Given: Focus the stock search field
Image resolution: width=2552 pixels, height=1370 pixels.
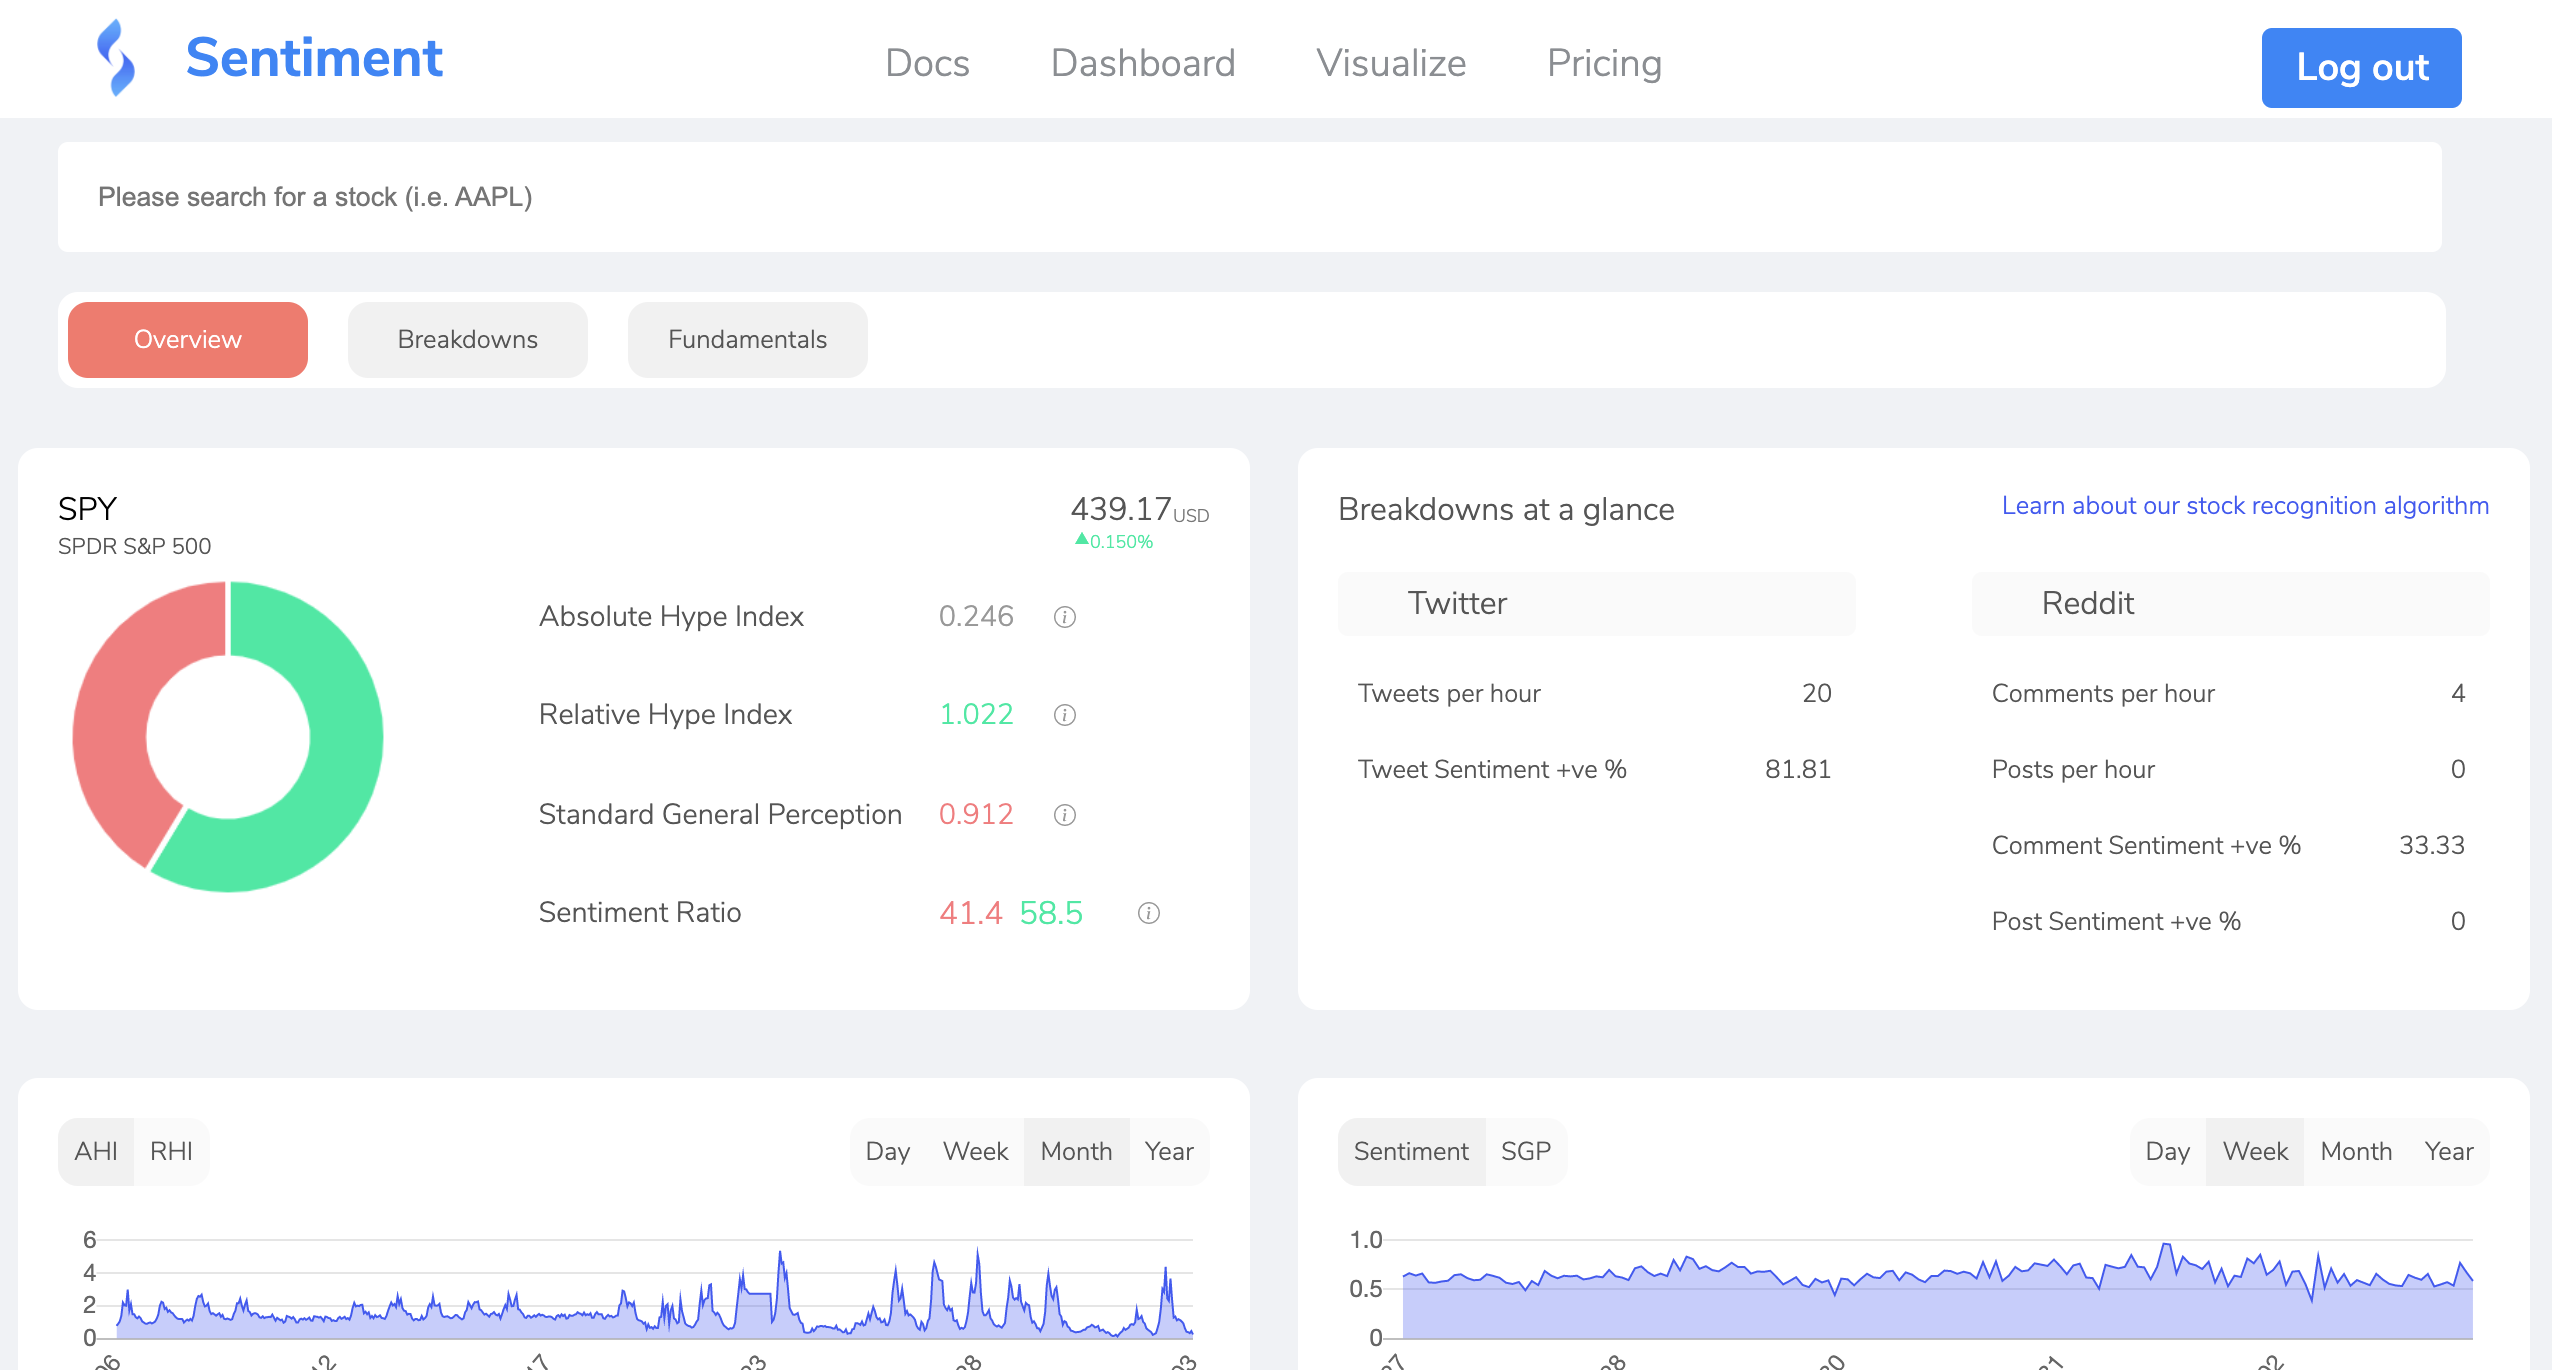Looking at the screenshot, I should [1249, 197].
